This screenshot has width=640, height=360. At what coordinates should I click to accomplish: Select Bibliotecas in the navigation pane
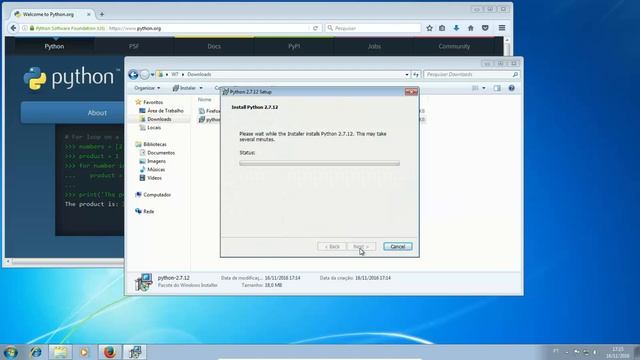[155, 144]
